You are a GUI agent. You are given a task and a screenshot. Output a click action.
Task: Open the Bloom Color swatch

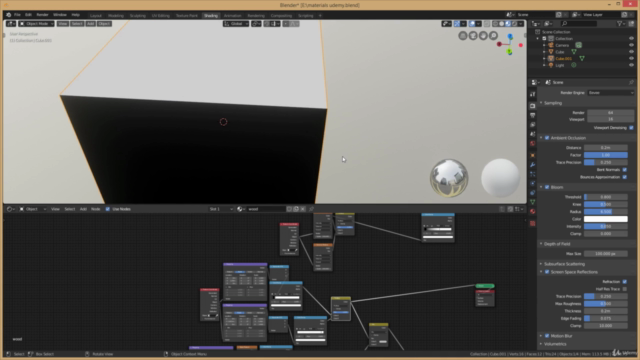pyautogui.click(x=606, y=219)
